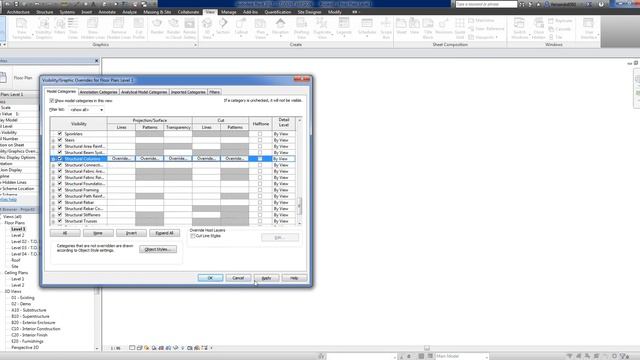The width and height of the screenshot is (640, 360).
Task: Select Show Hidden Lines tool
Action: pyautogui.click(x=93, y=28)
